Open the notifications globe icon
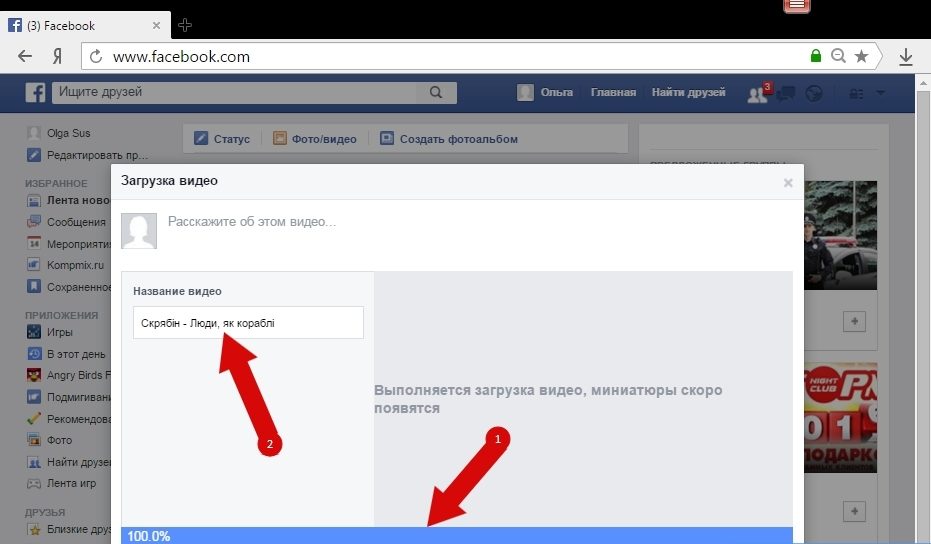 pyautogui.click(x=814, y=93)
